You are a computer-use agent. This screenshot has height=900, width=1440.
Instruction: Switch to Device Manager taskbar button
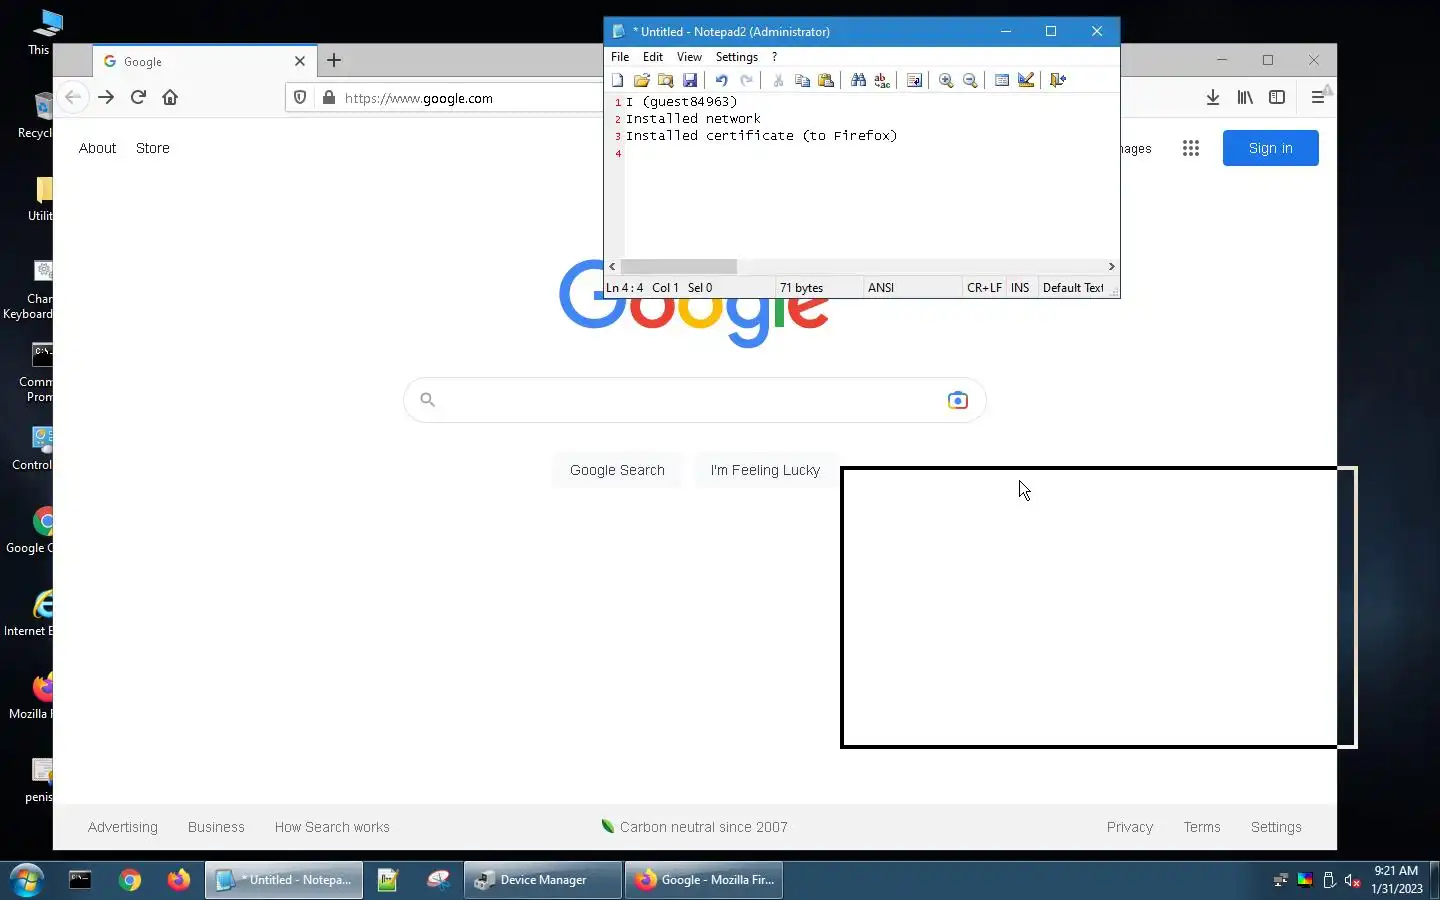pos(543,880)
